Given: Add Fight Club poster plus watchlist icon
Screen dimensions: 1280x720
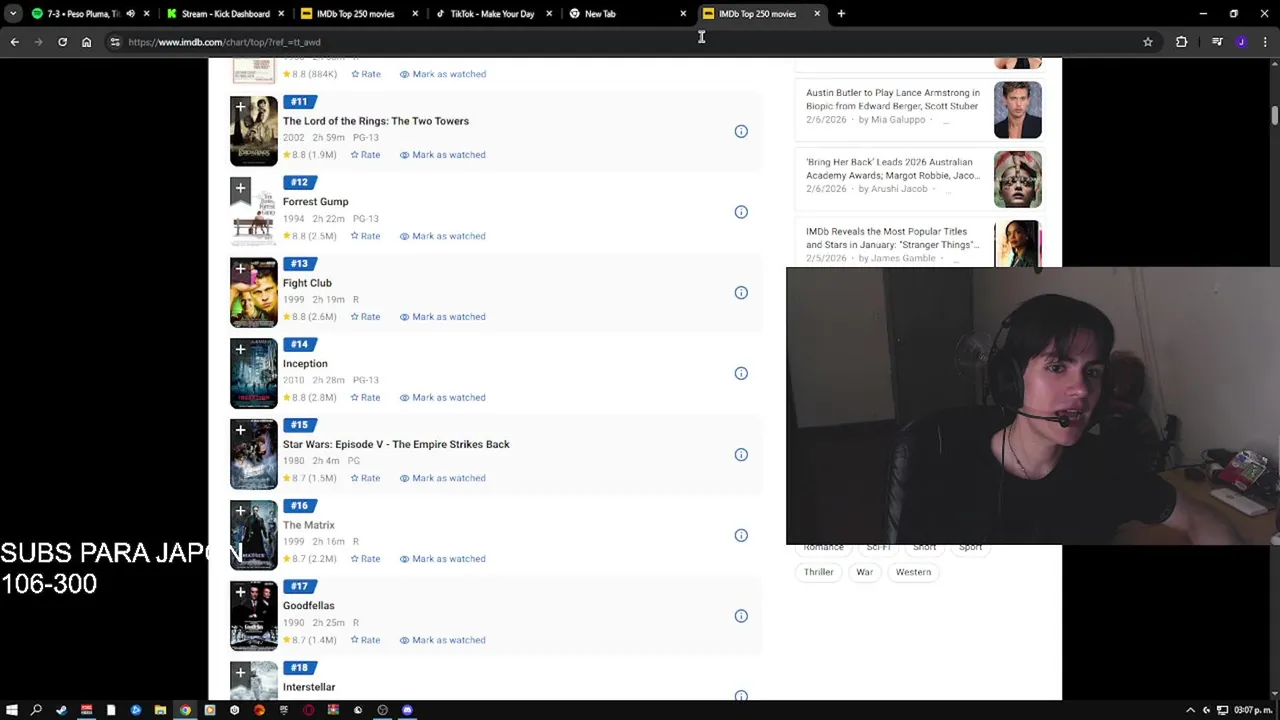Looking at the screenshot, I should point(240,269).
